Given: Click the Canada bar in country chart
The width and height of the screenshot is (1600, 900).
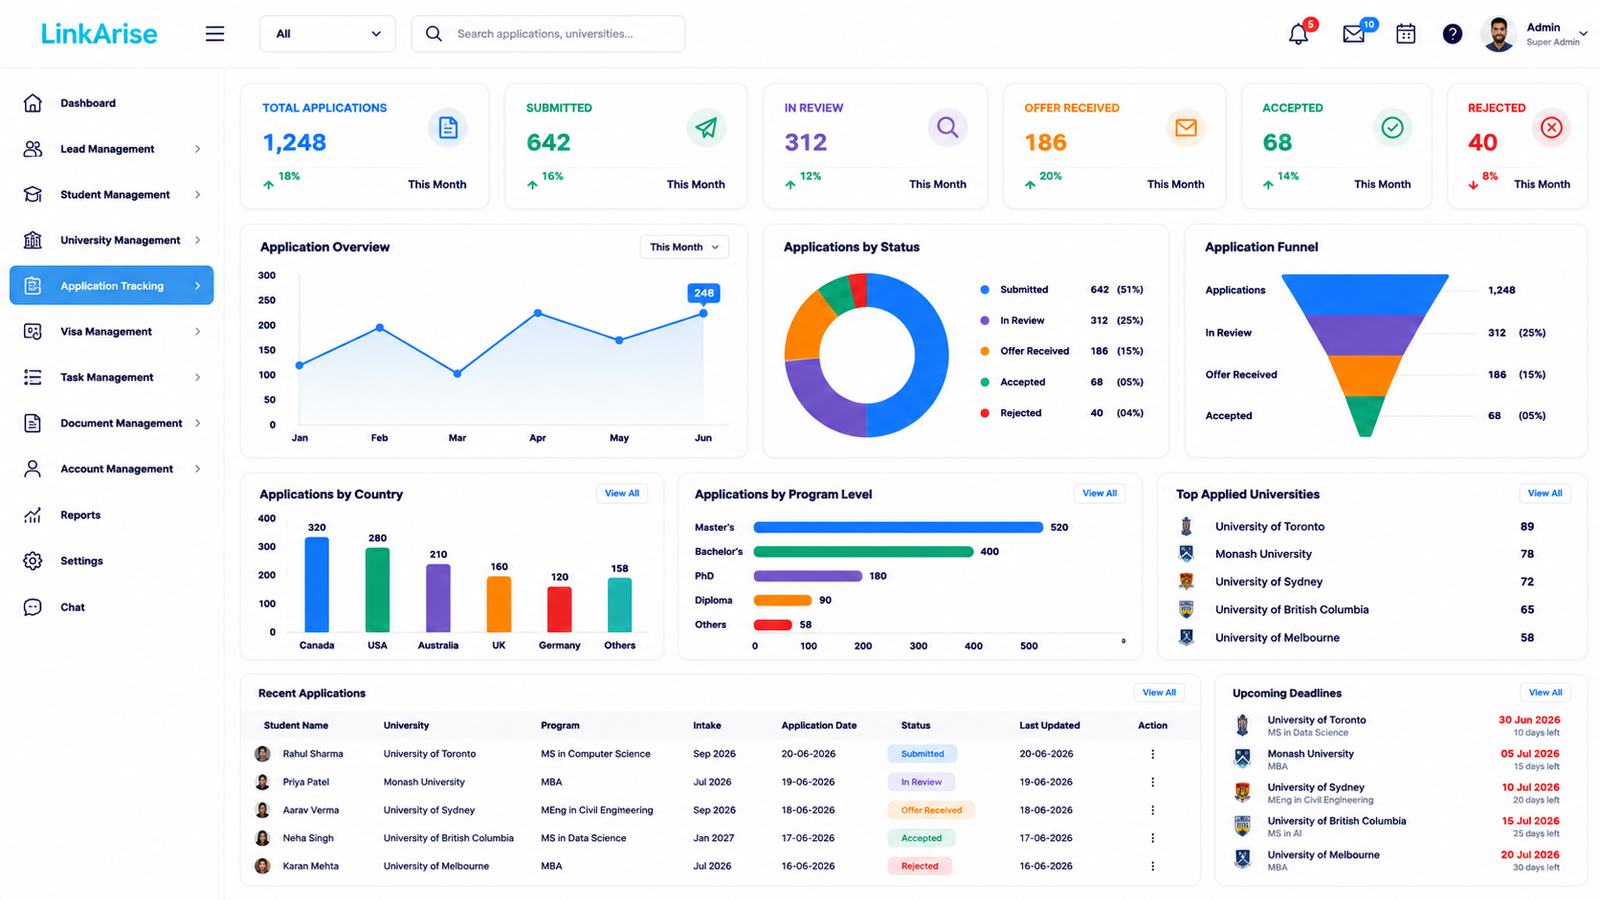Looking at the screenshot, I should click(x=317, y=585).
